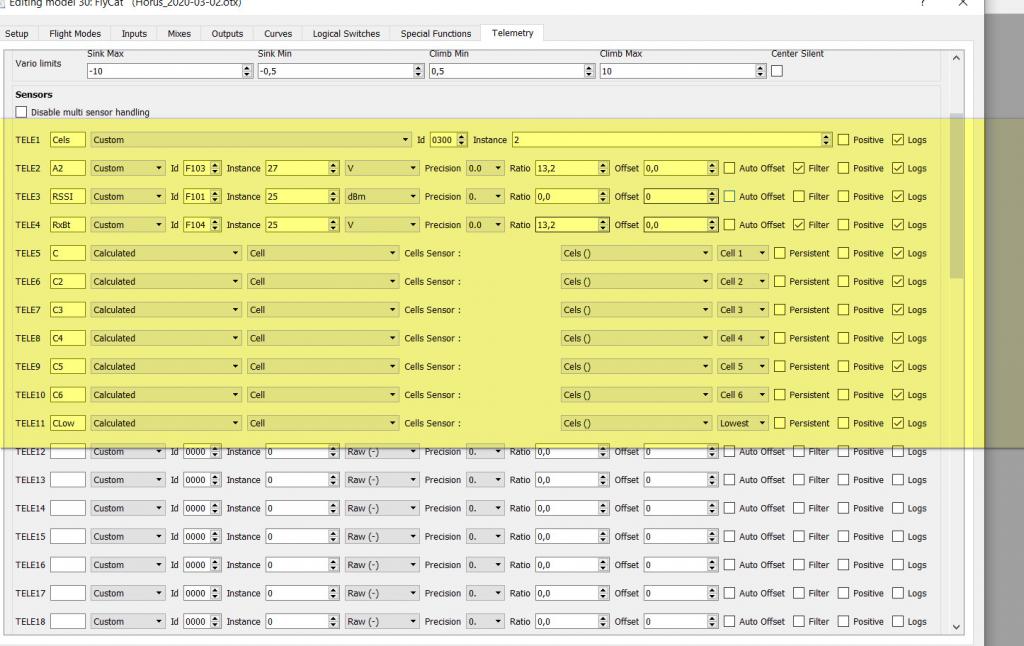1024x646 pixels.
Task: Open TELE1 Custom sensor type dropdown
Action: point(250,140)
